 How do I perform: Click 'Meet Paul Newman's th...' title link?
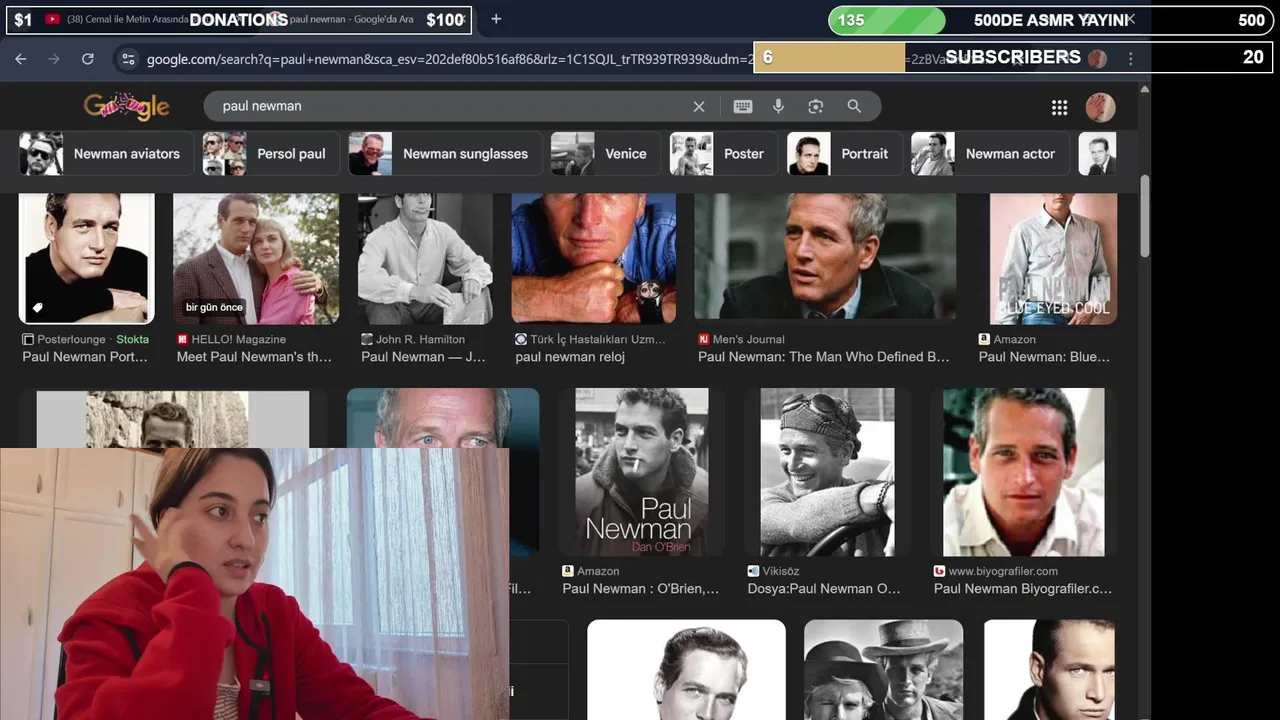pos(254,357)
